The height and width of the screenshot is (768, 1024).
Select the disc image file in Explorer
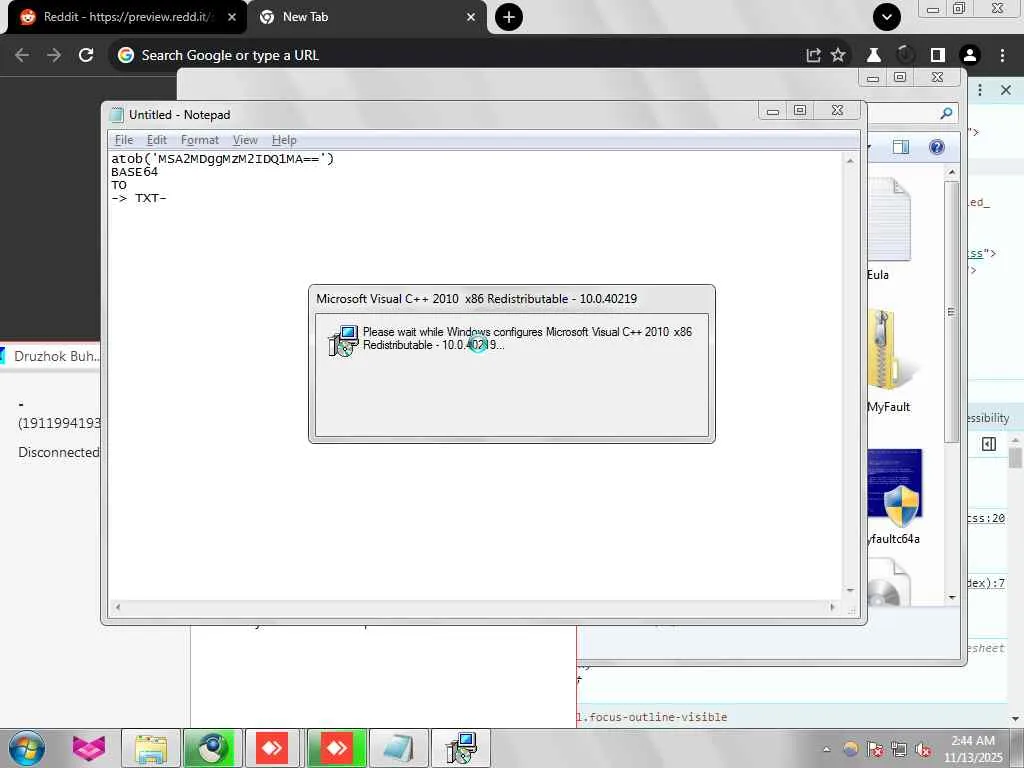[x=887, y=581]
